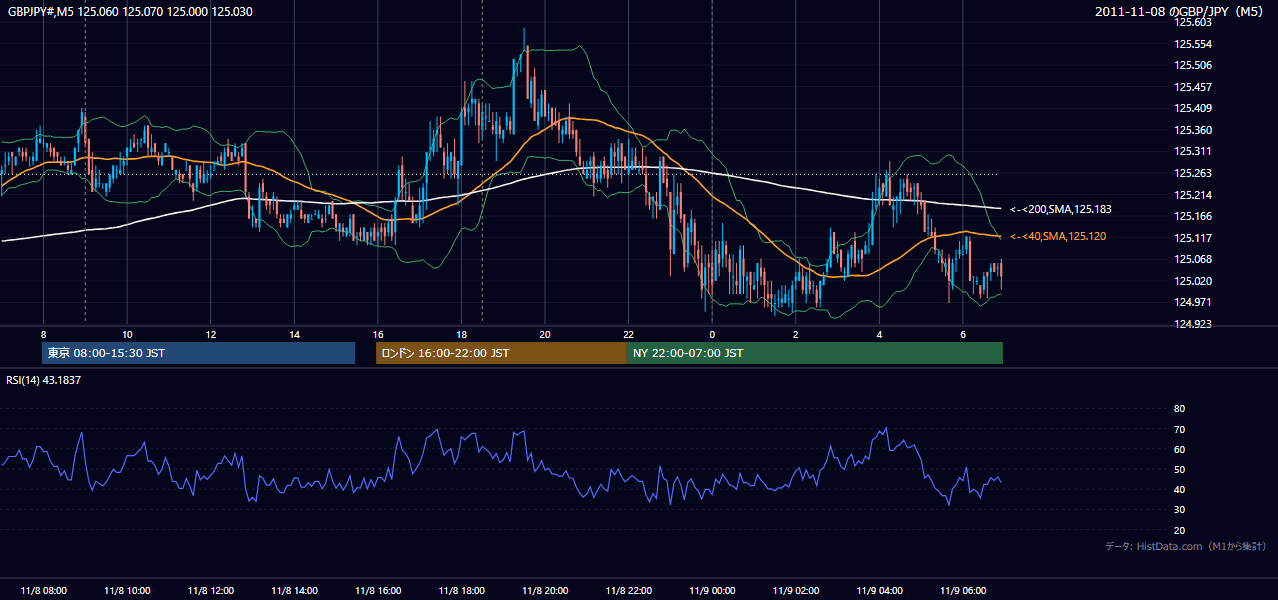1278x600 pixels.
Task: Click the 11/8 18:00 time axis label
Action: [x=461, y=591]
